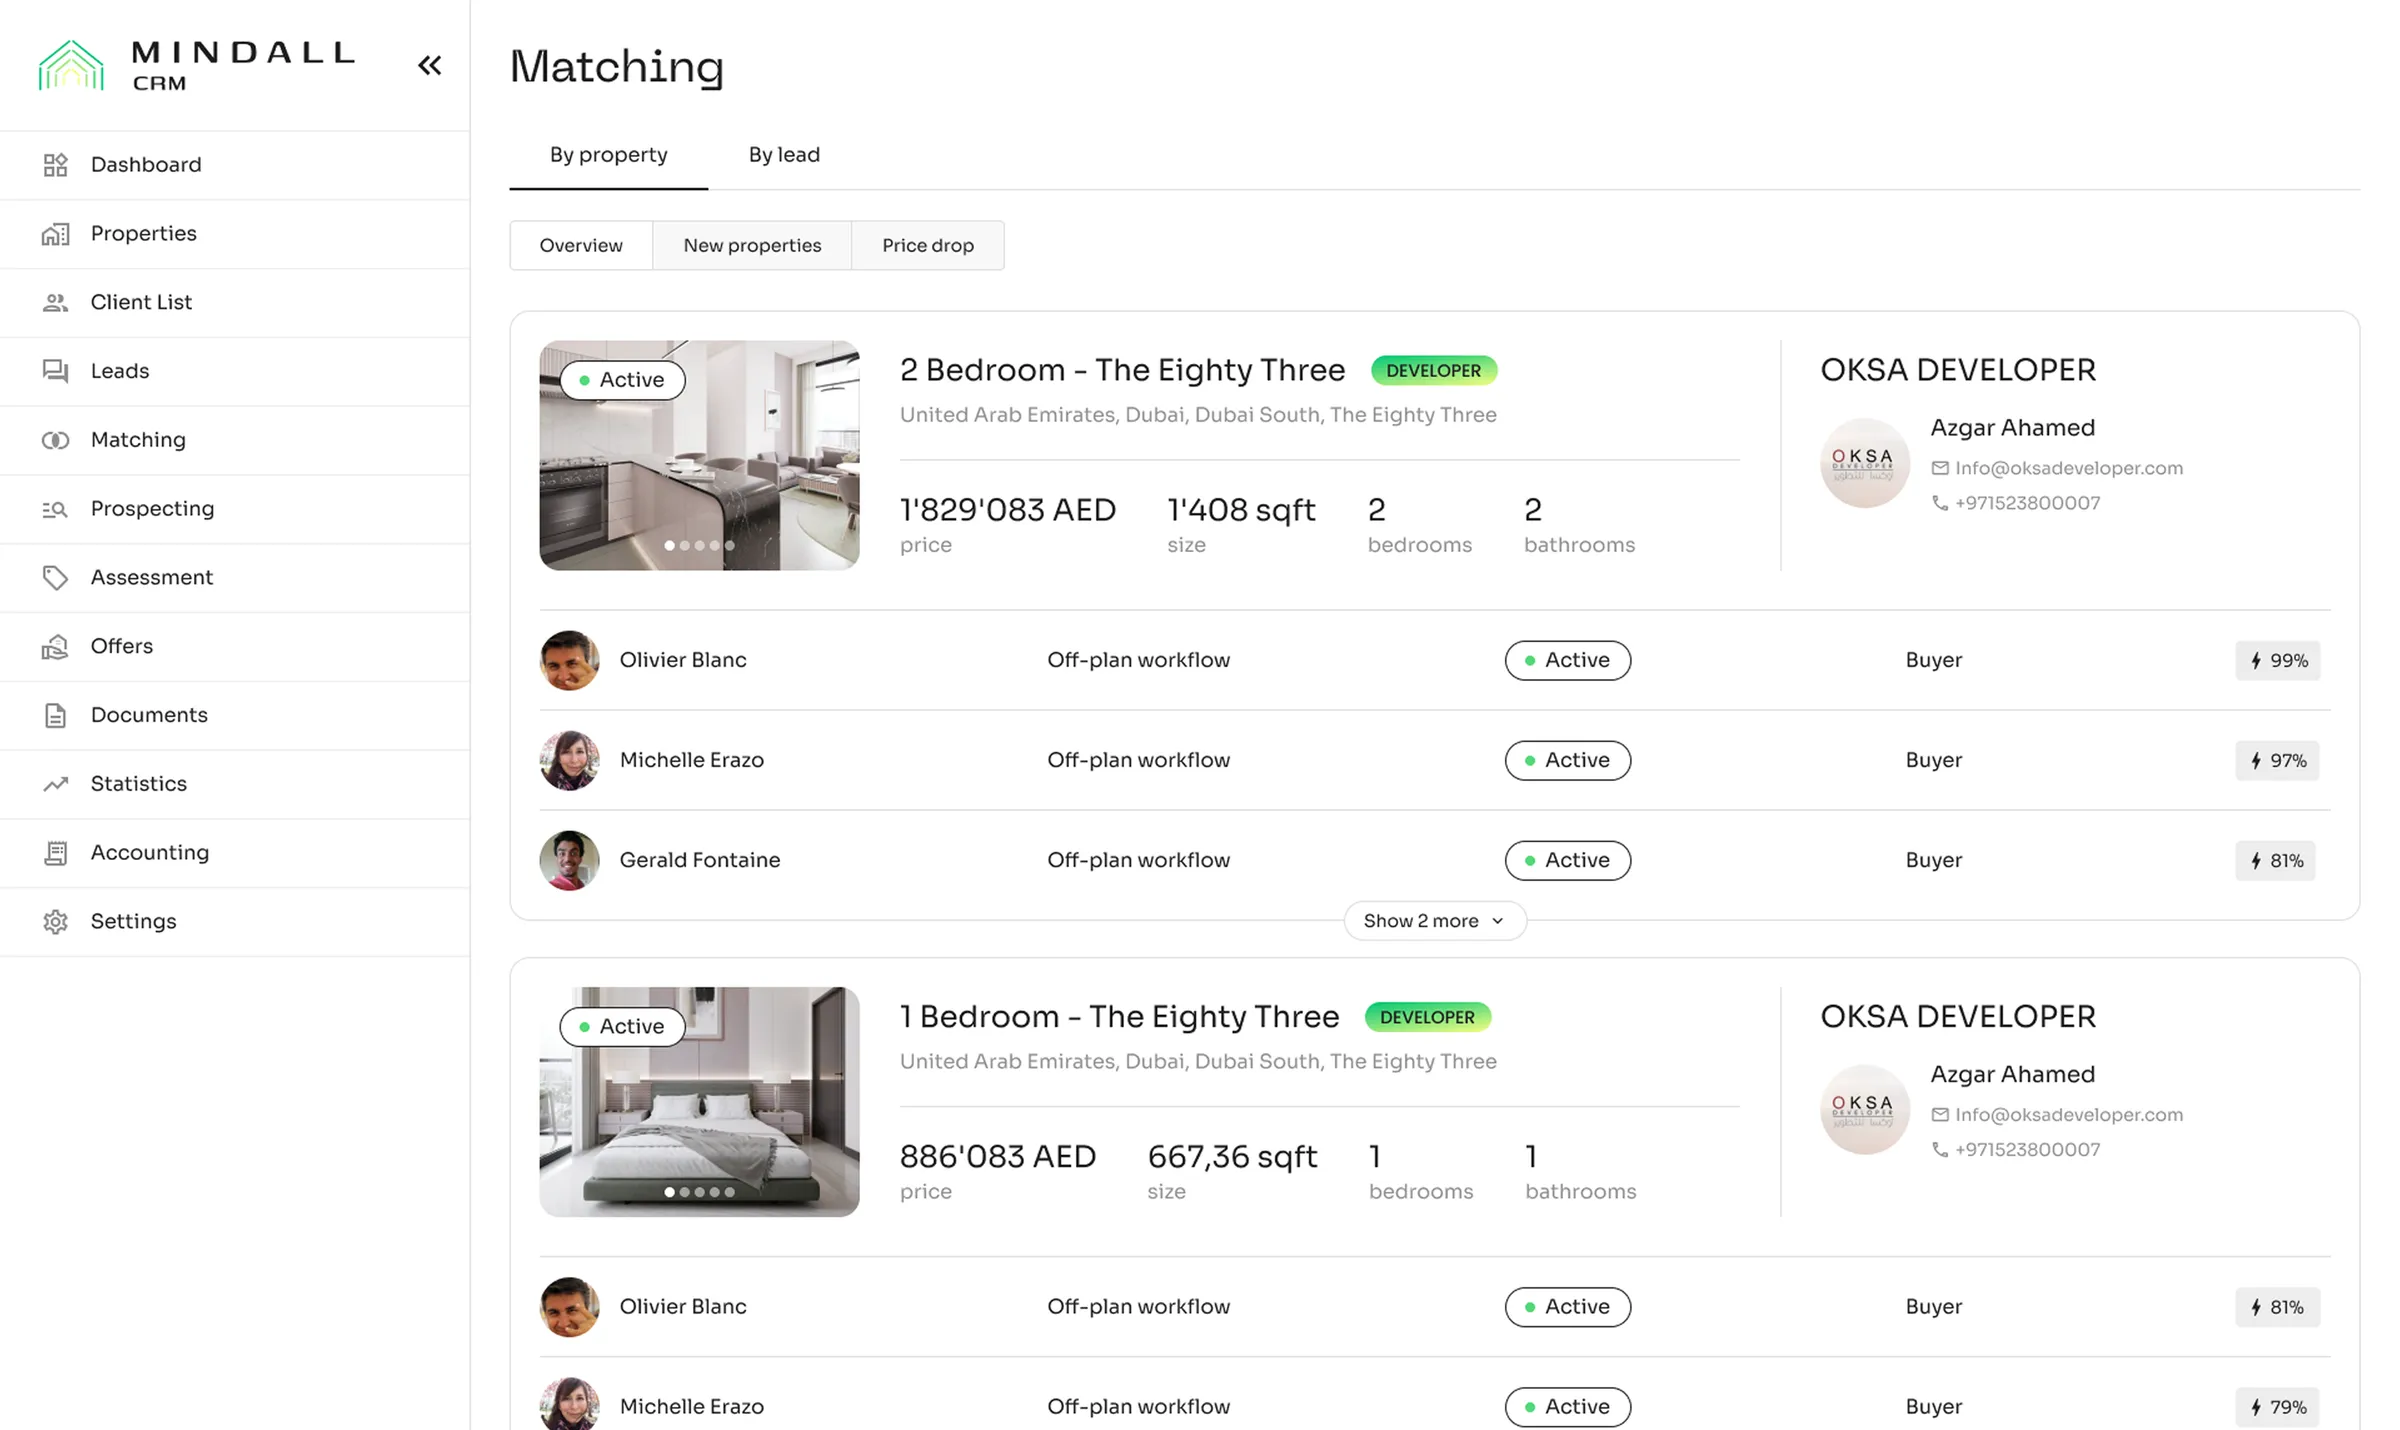Click the Offers hand icon
2400x1430 pixels.
coord(56,647)
